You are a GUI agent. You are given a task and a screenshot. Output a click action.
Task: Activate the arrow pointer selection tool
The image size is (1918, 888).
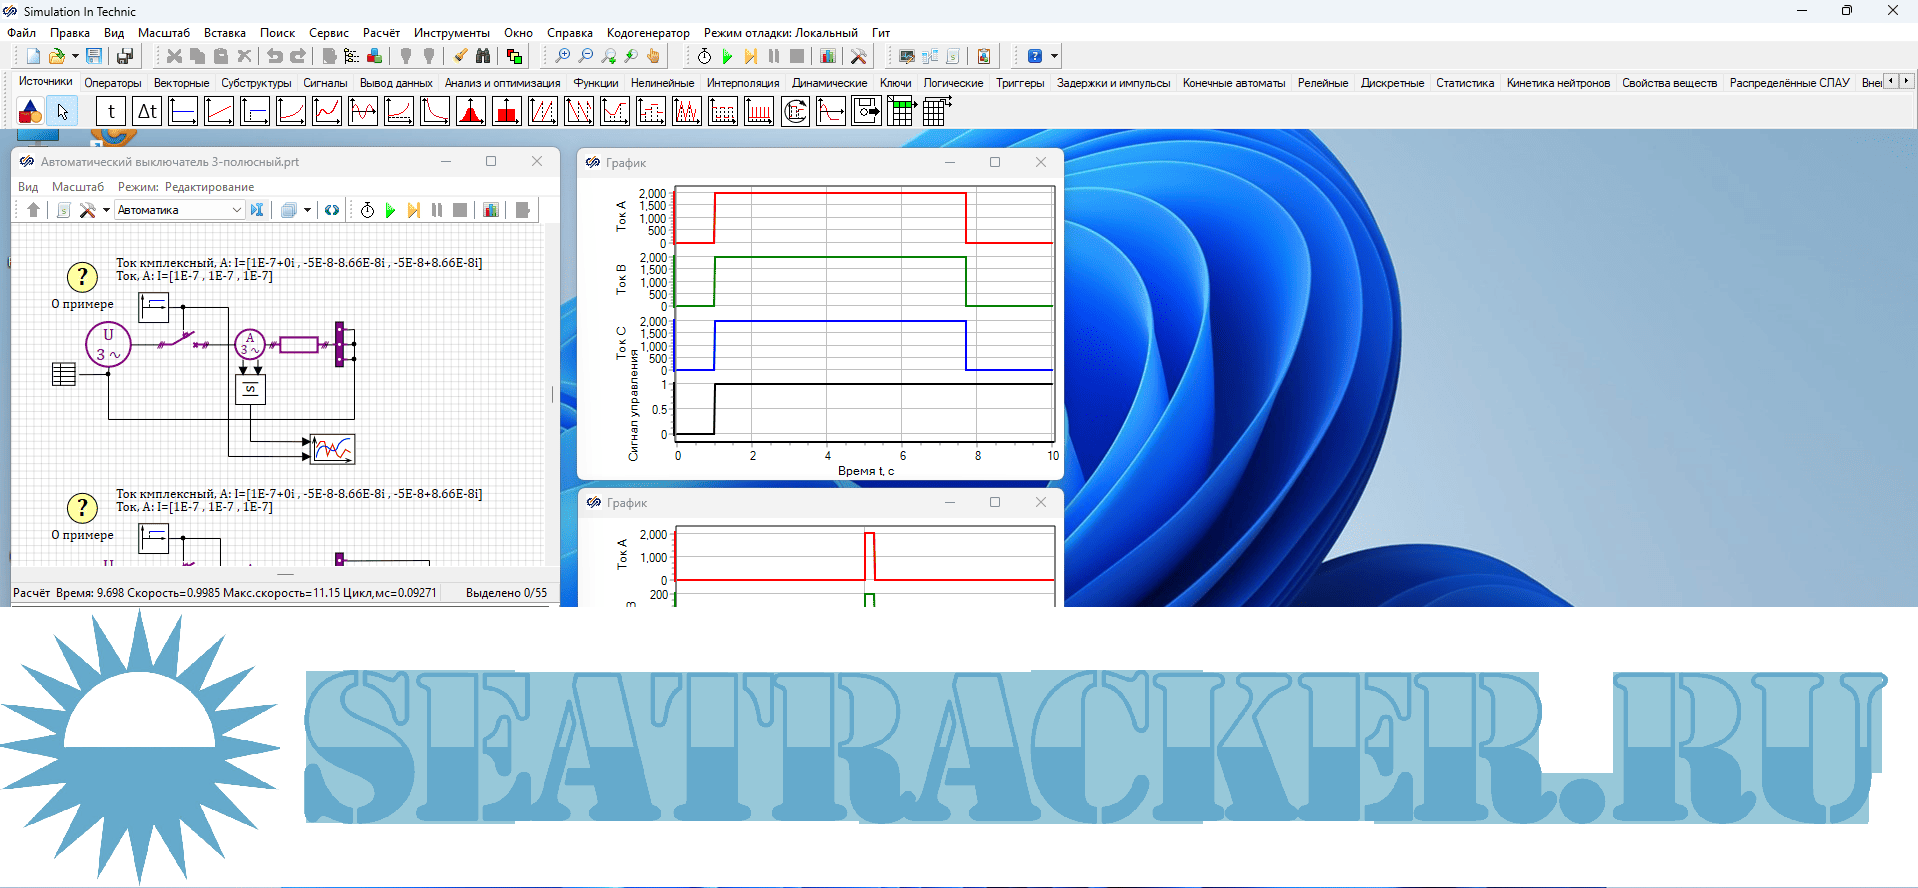tap(62, 112)
